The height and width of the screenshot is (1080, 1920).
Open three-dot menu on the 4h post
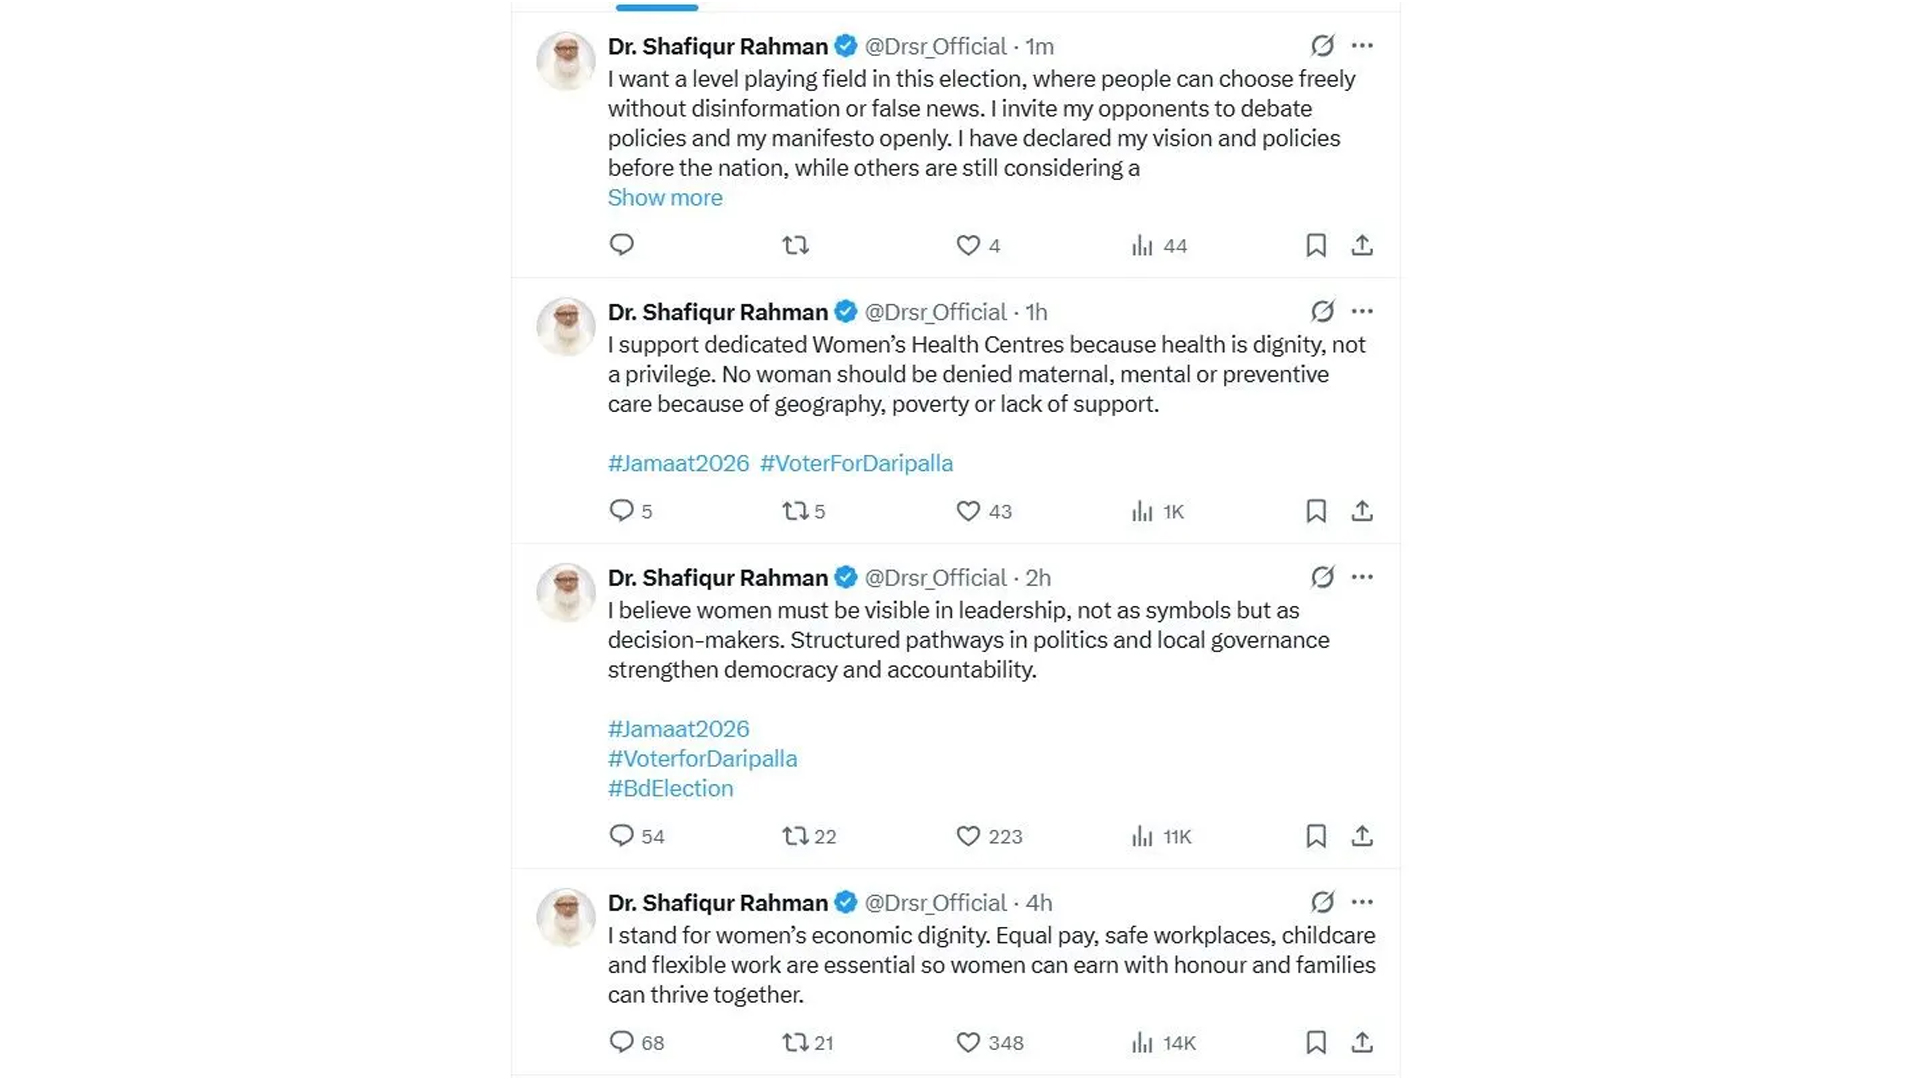click(1362, 902)
